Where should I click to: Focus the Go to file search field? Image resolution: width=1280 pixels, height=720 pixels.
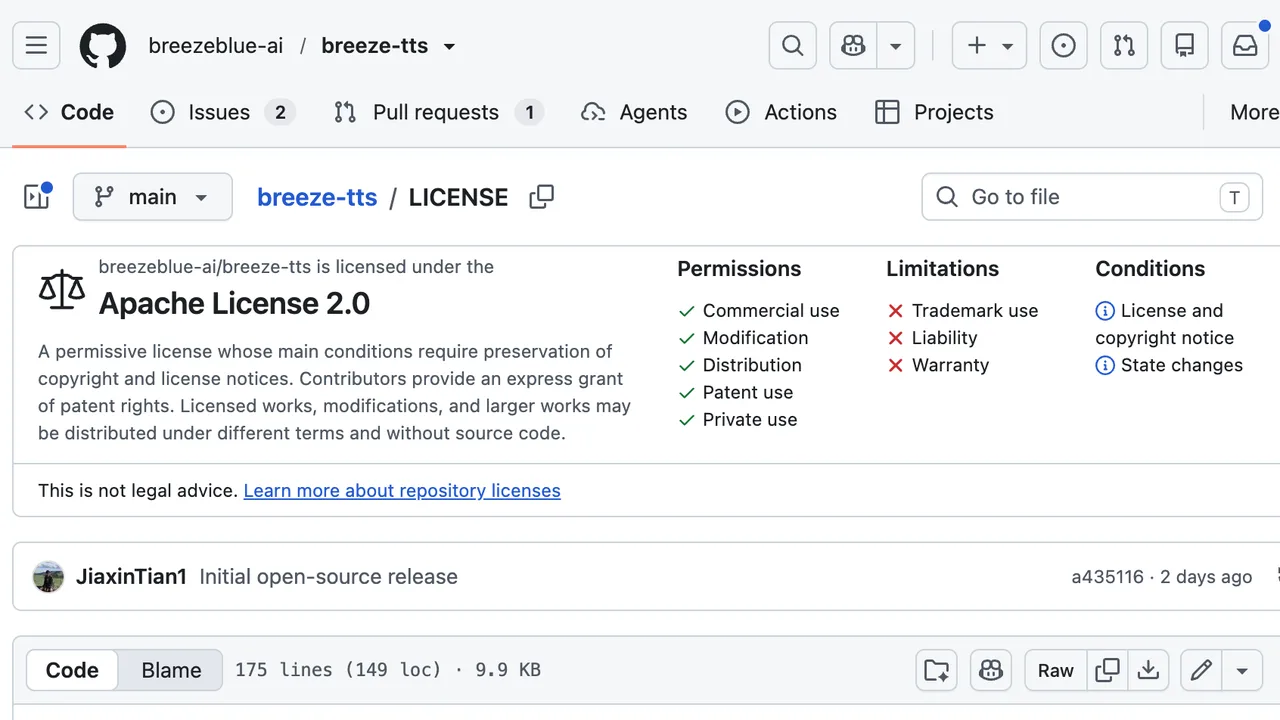[x=1092, y=197]
